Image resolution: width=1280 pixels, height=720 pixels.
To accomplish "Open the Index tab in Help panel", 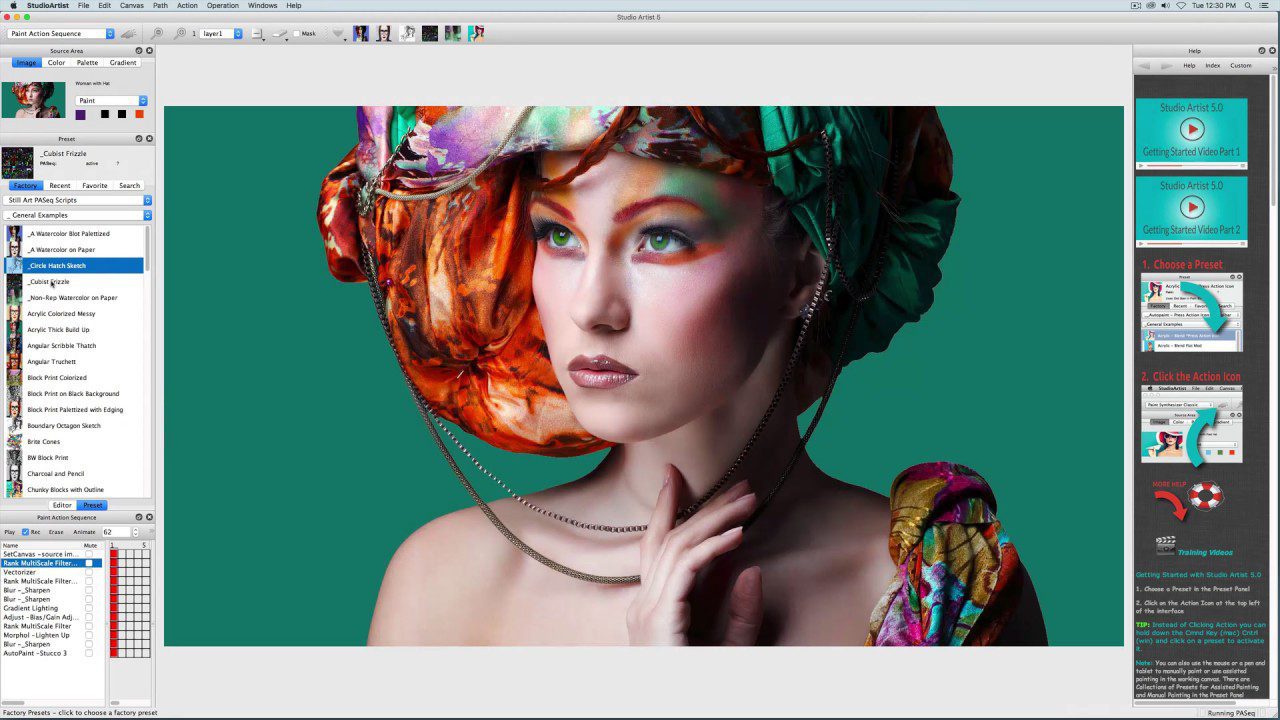I will coord(1212,66).
